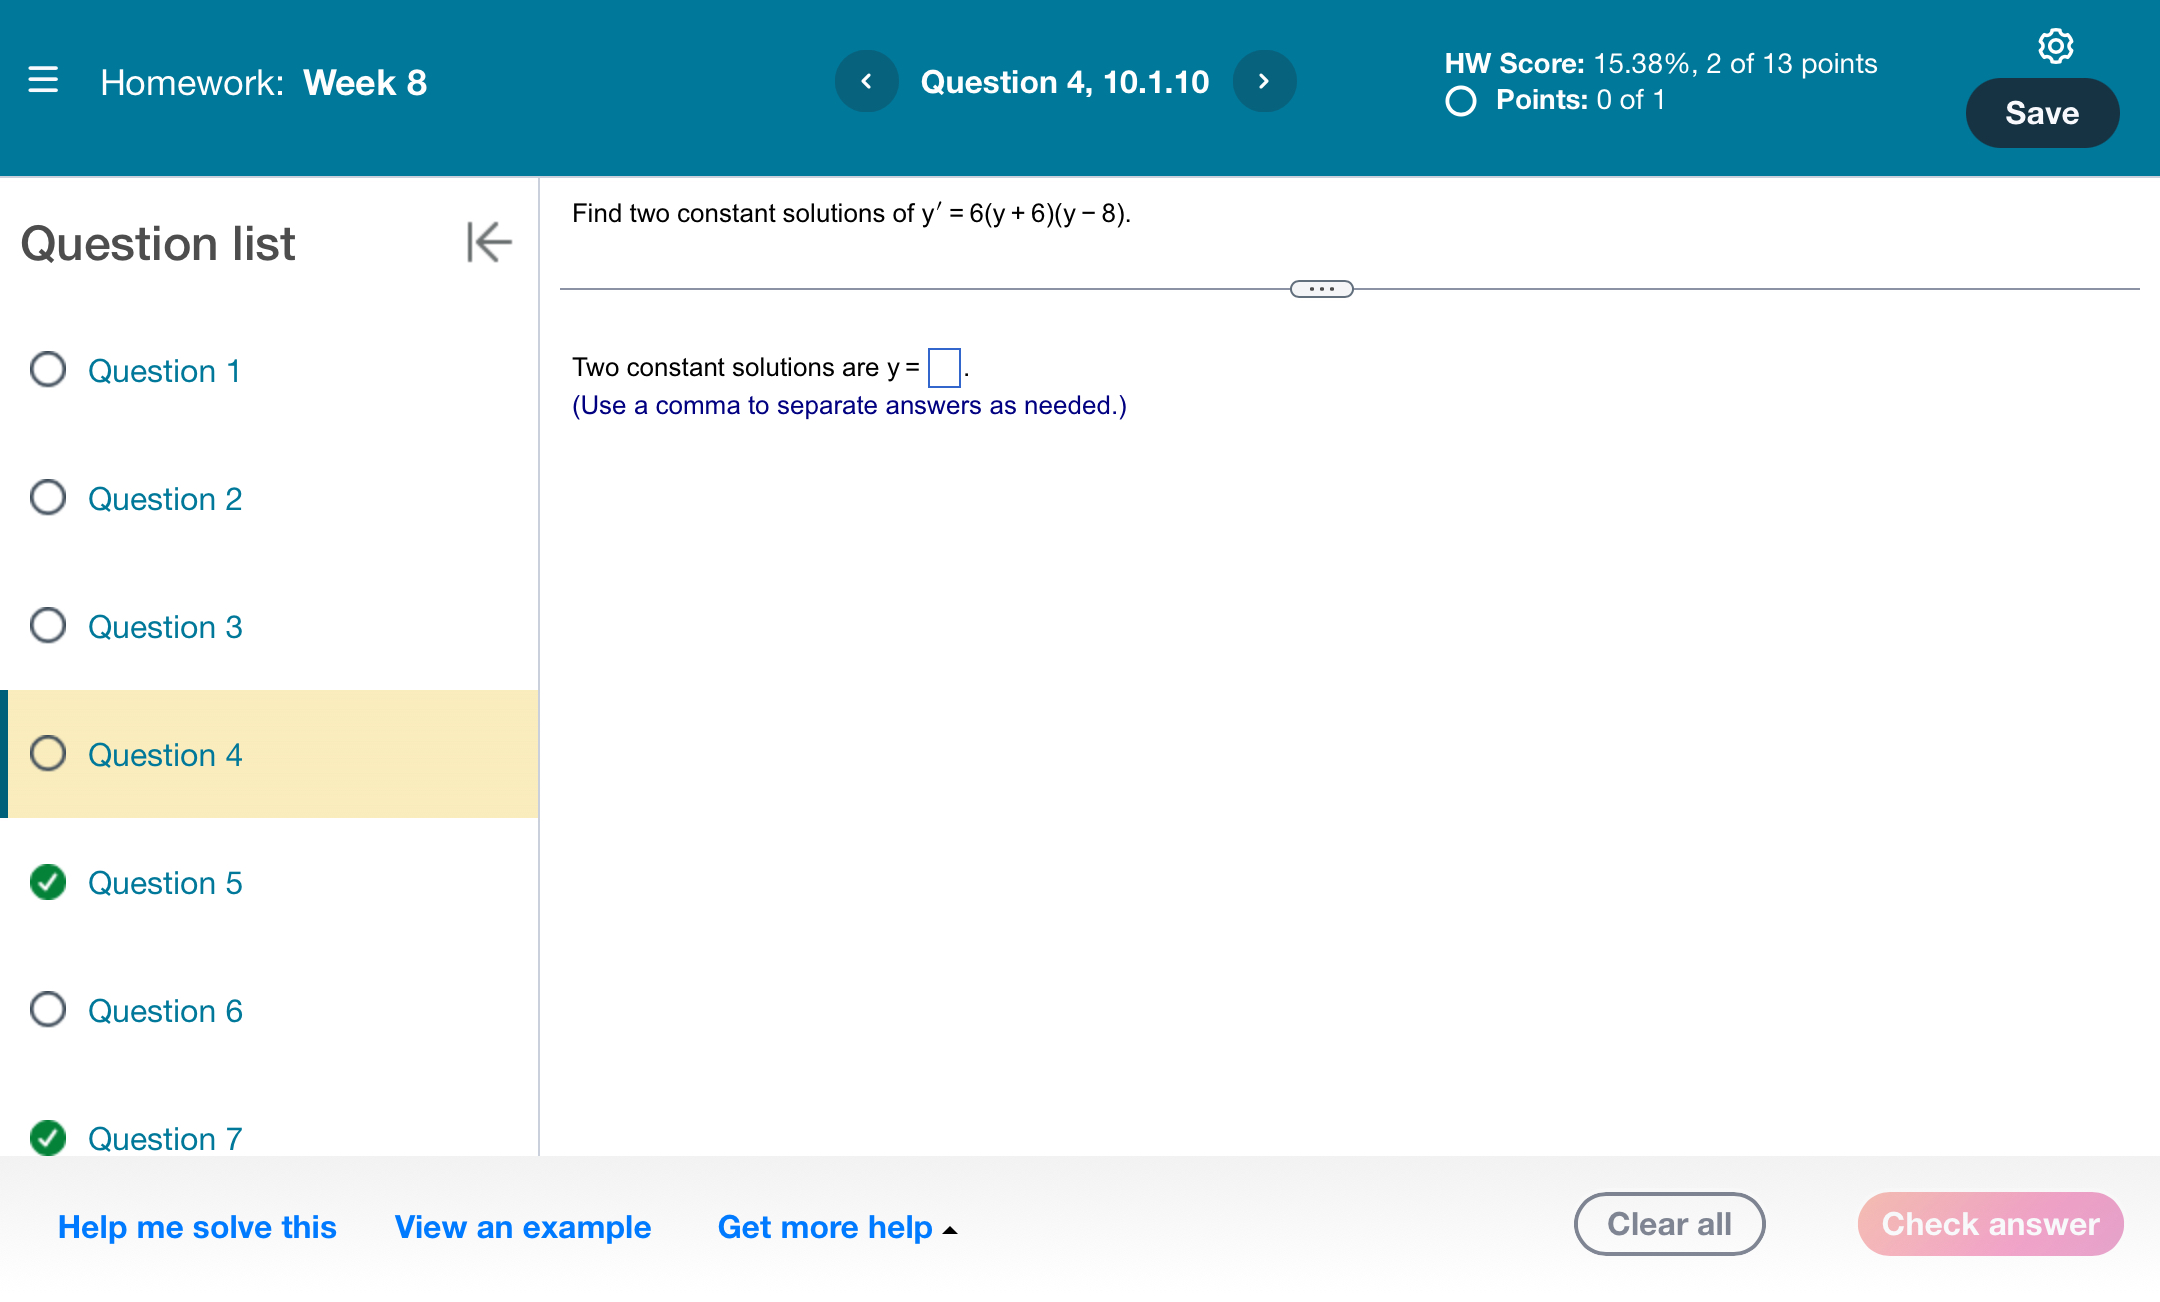
Task: Open the hamburger navigation menu
Action: point(42,82)
